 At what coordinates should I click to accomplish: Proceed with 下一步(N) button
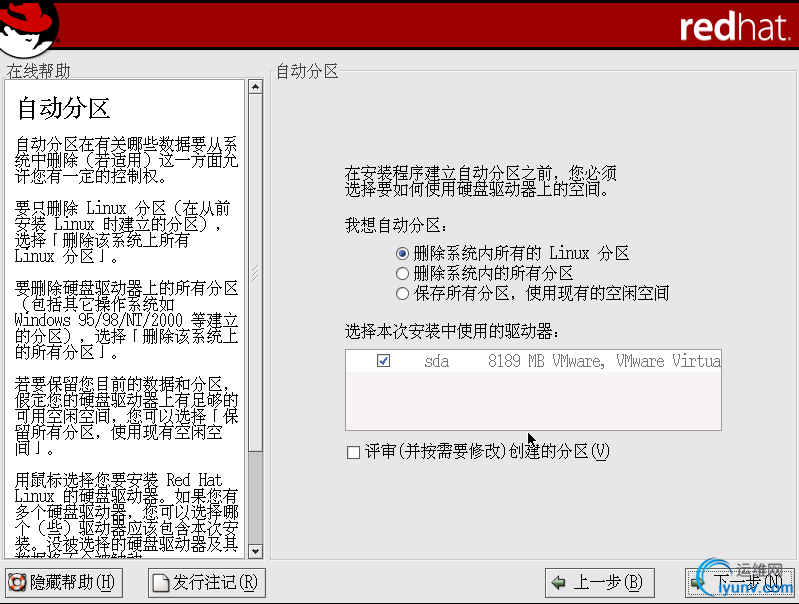[x=739, y=583]
